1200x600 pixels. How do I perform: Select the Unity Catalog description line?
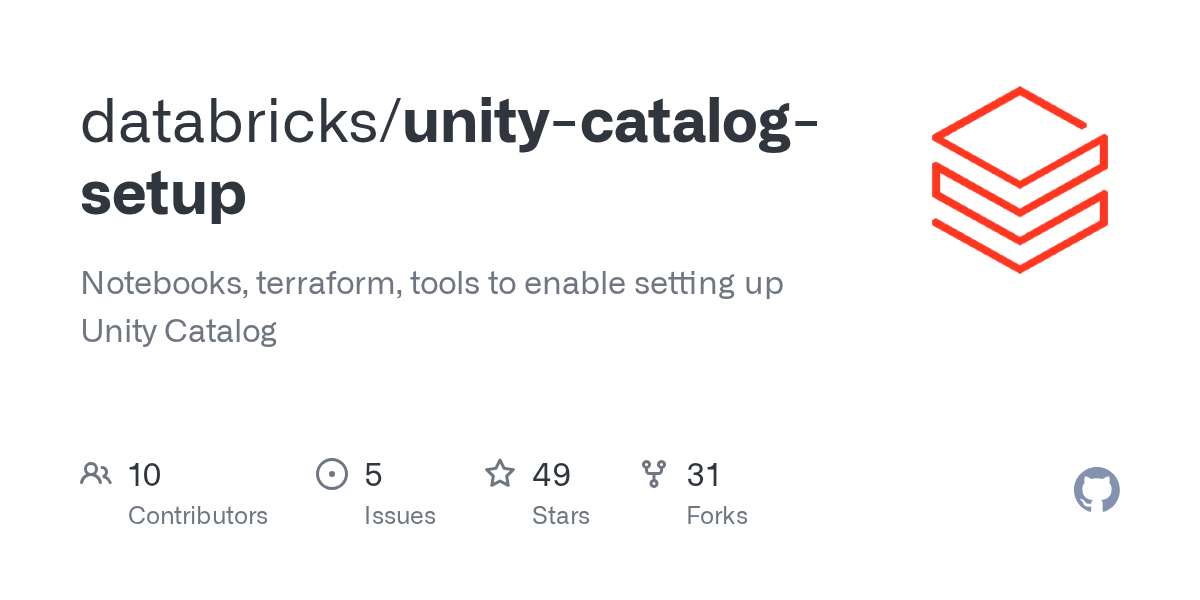(x=179, y=331)
